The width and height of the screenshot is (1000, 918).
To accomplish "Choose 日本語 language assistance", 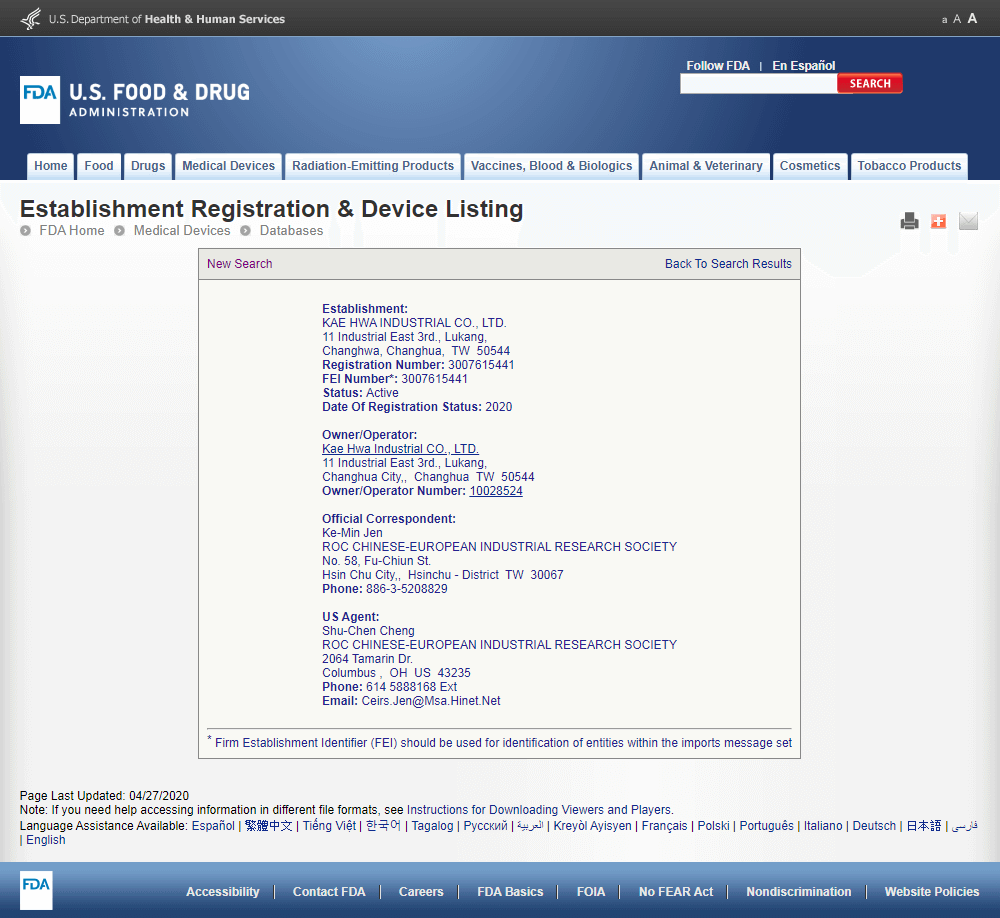I will coord(924,825).
